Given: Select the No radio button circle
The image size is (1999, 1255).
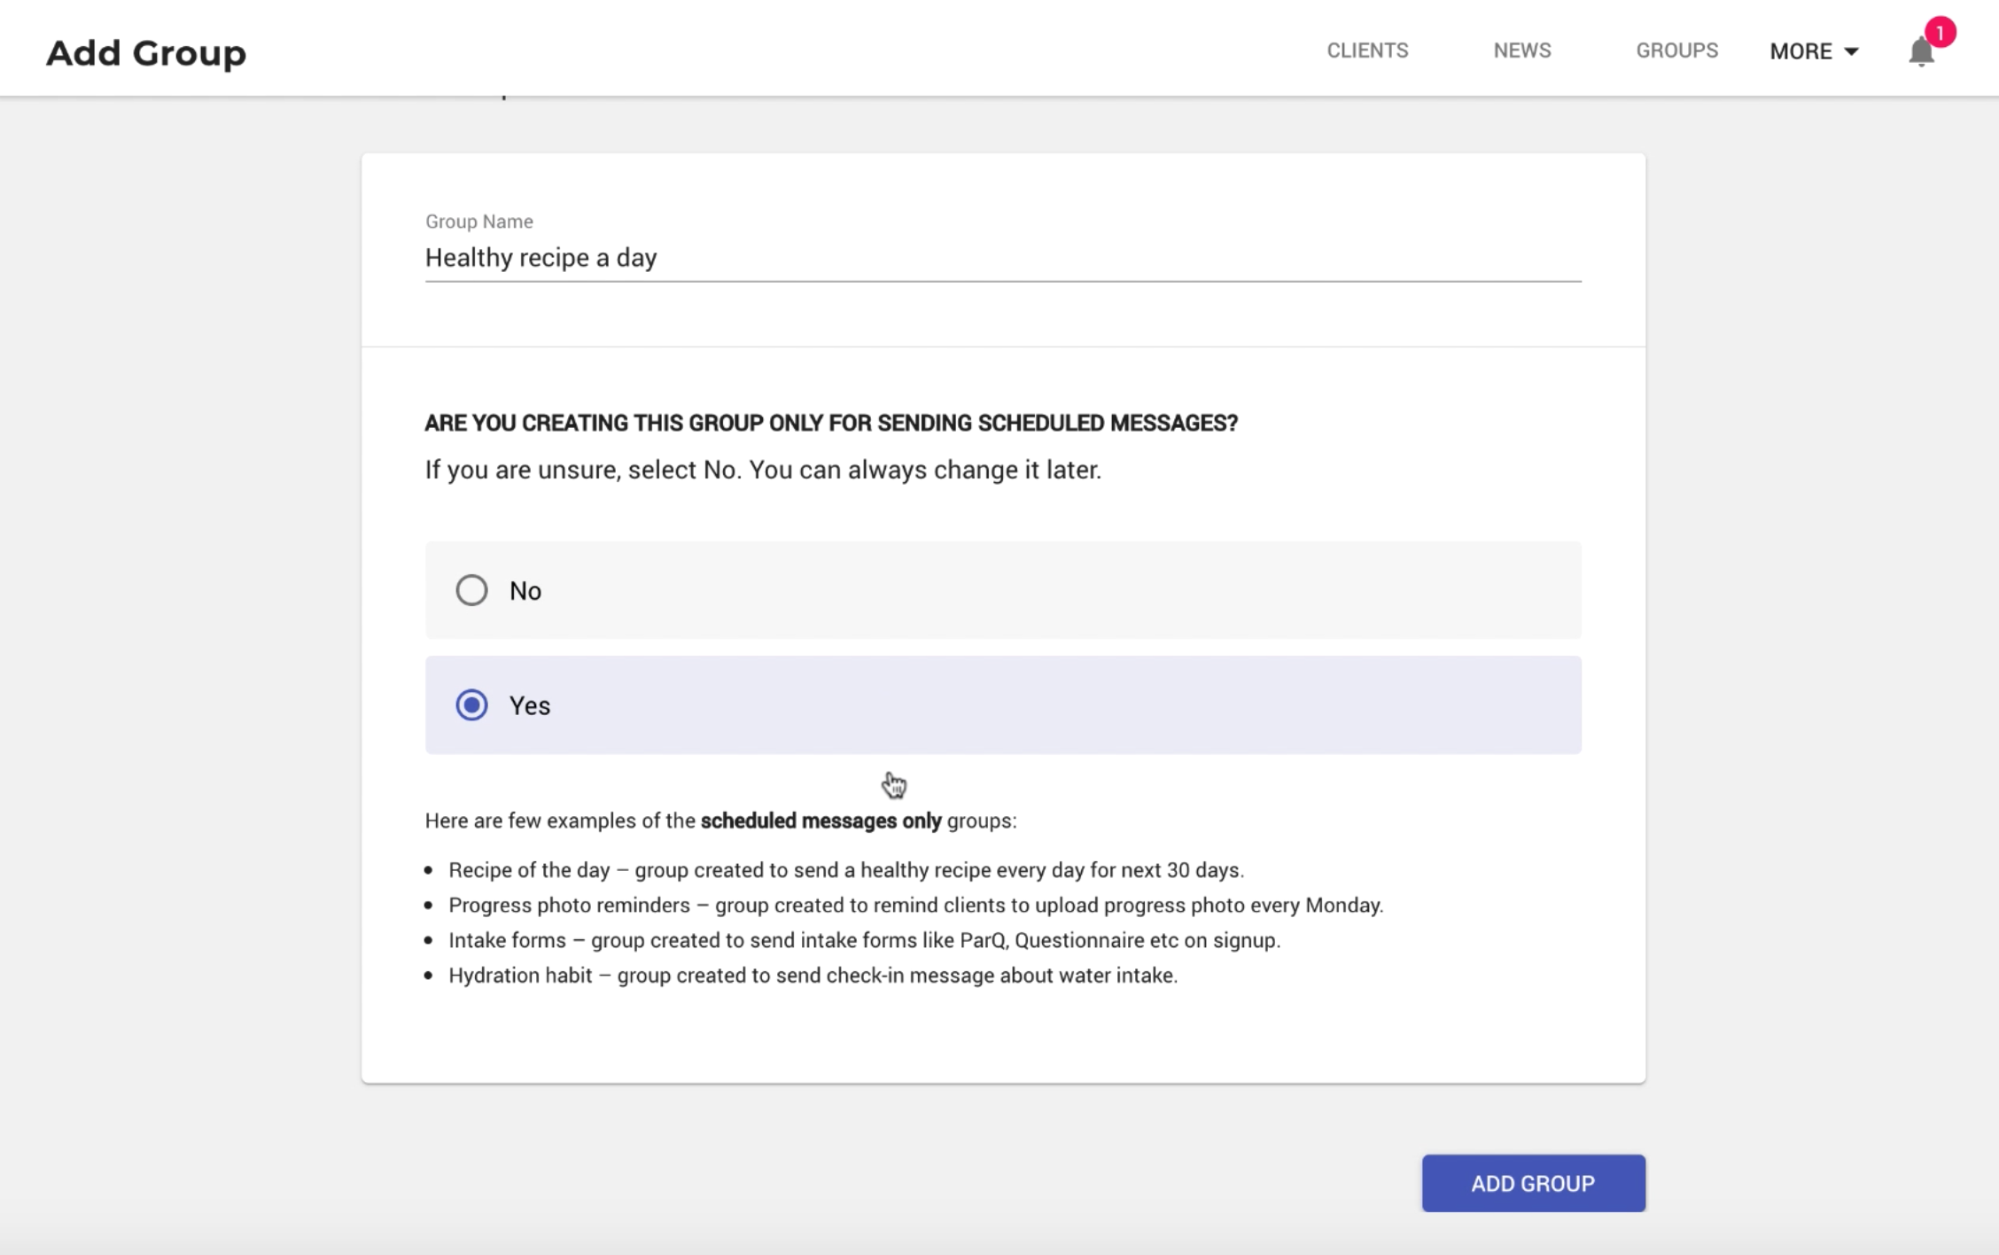Looking at the screenshot, I should click(471, 590).
